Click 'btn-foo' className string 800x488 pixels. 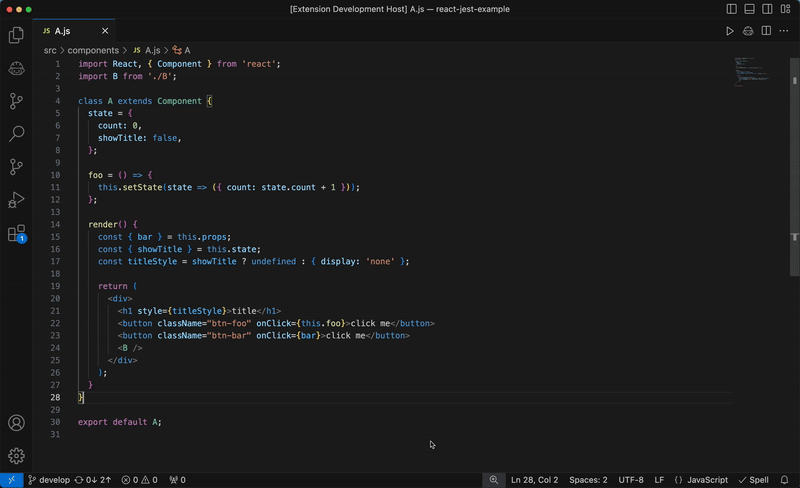[x=229, y=323]
